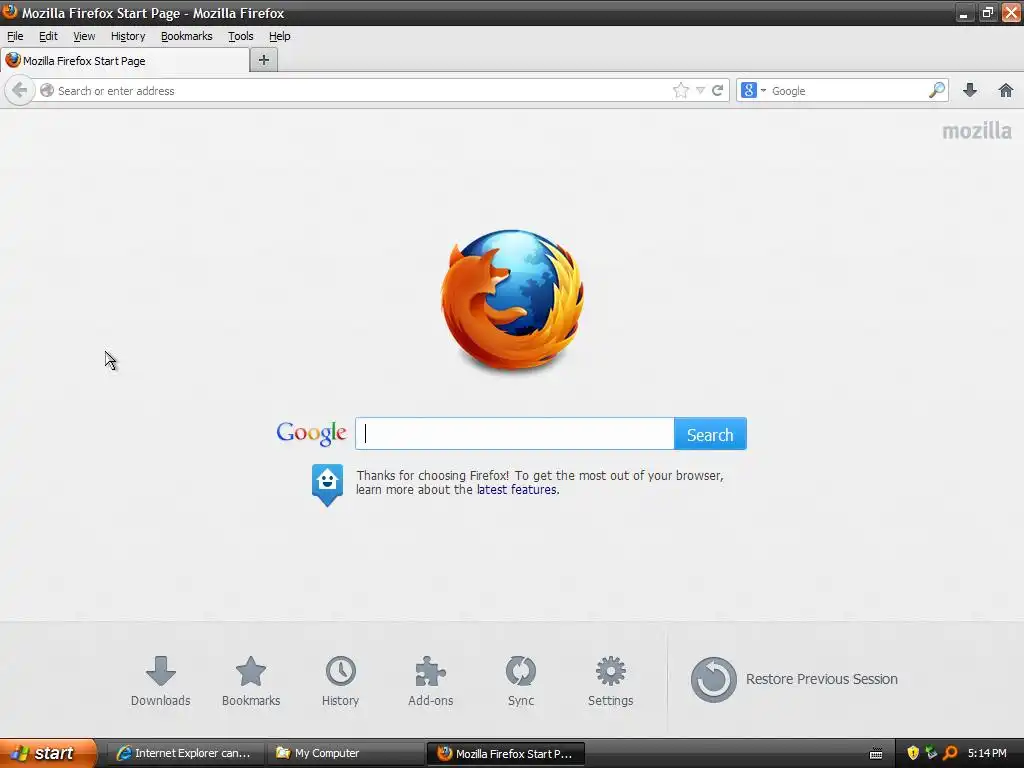1024x768 pixels.
Task: Focus the start page Google search field
Action: [515, 434]
